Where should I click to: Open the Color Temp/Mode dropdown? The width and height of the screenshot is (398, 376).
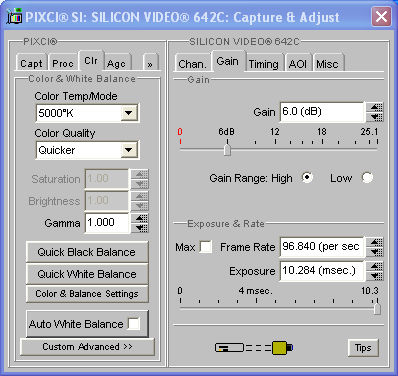129,113
